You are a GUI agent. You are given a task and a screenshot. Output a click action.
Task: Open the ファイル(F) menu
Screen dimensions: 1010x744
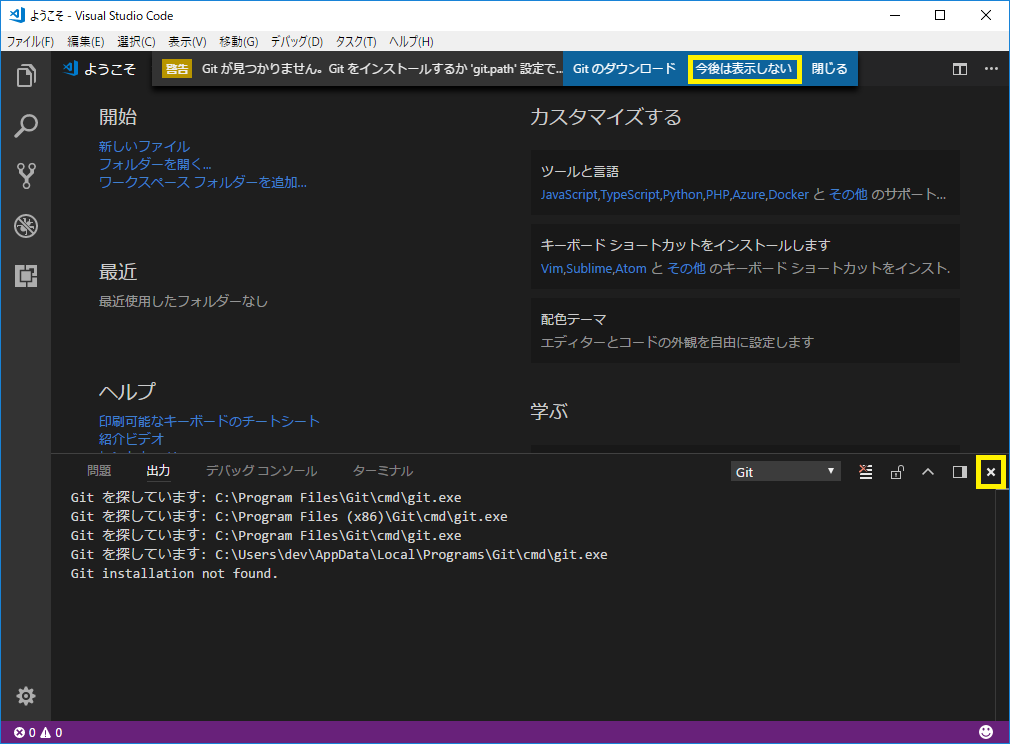click(30, 42)
